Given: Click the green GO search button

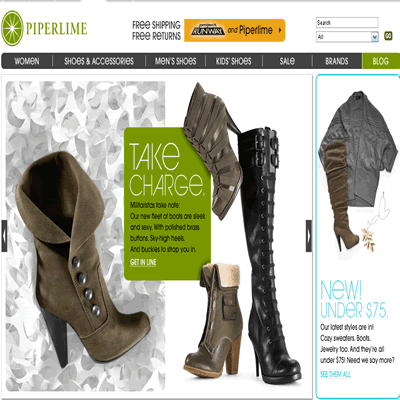Looking at the screenshot, I should pos(388,36).
